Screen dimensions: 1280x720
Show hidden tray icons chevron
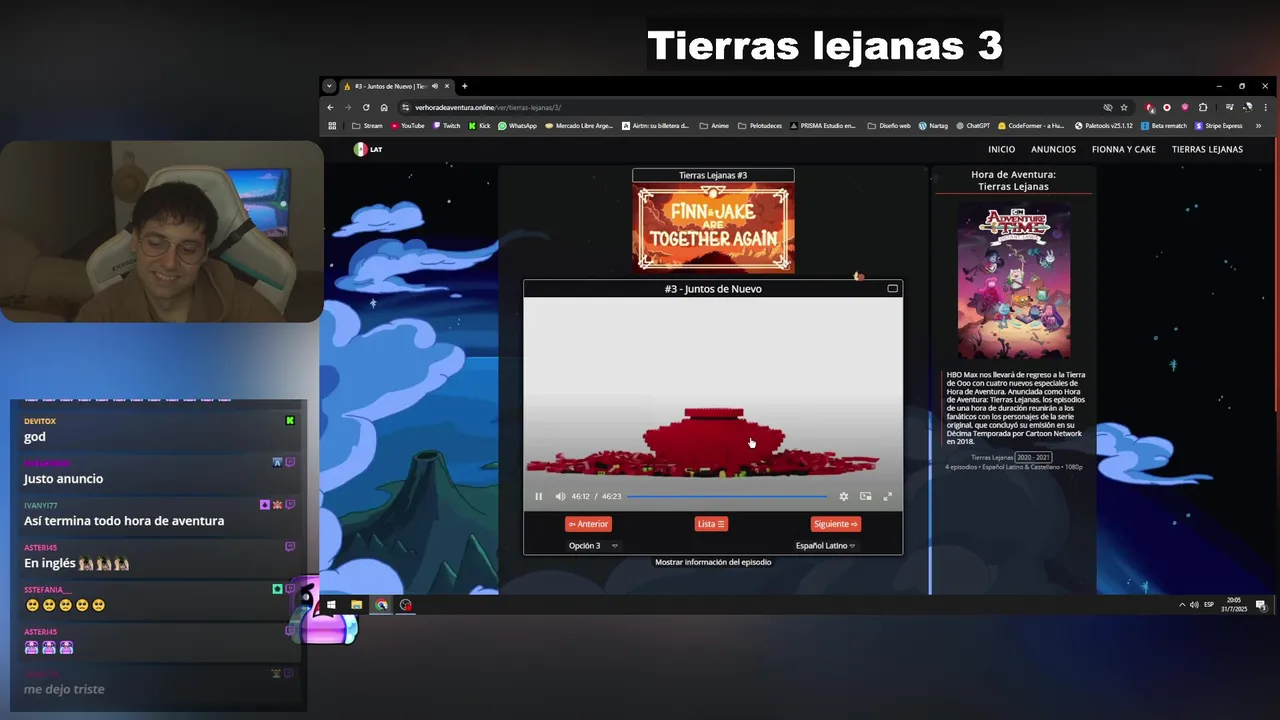coord(1182,605)
